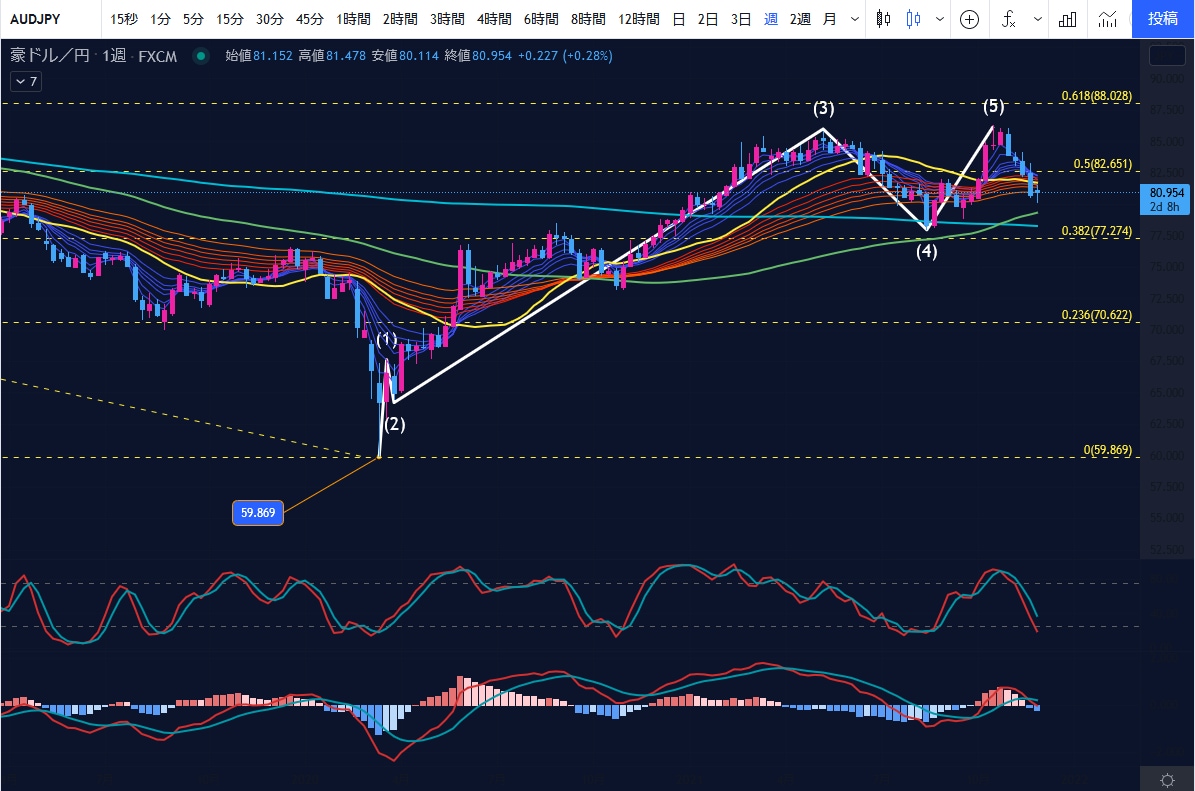The height and width of the screenshot is (791, 1195).
Task: Pick the 2時間 timeframe
Action: [400, 19]
